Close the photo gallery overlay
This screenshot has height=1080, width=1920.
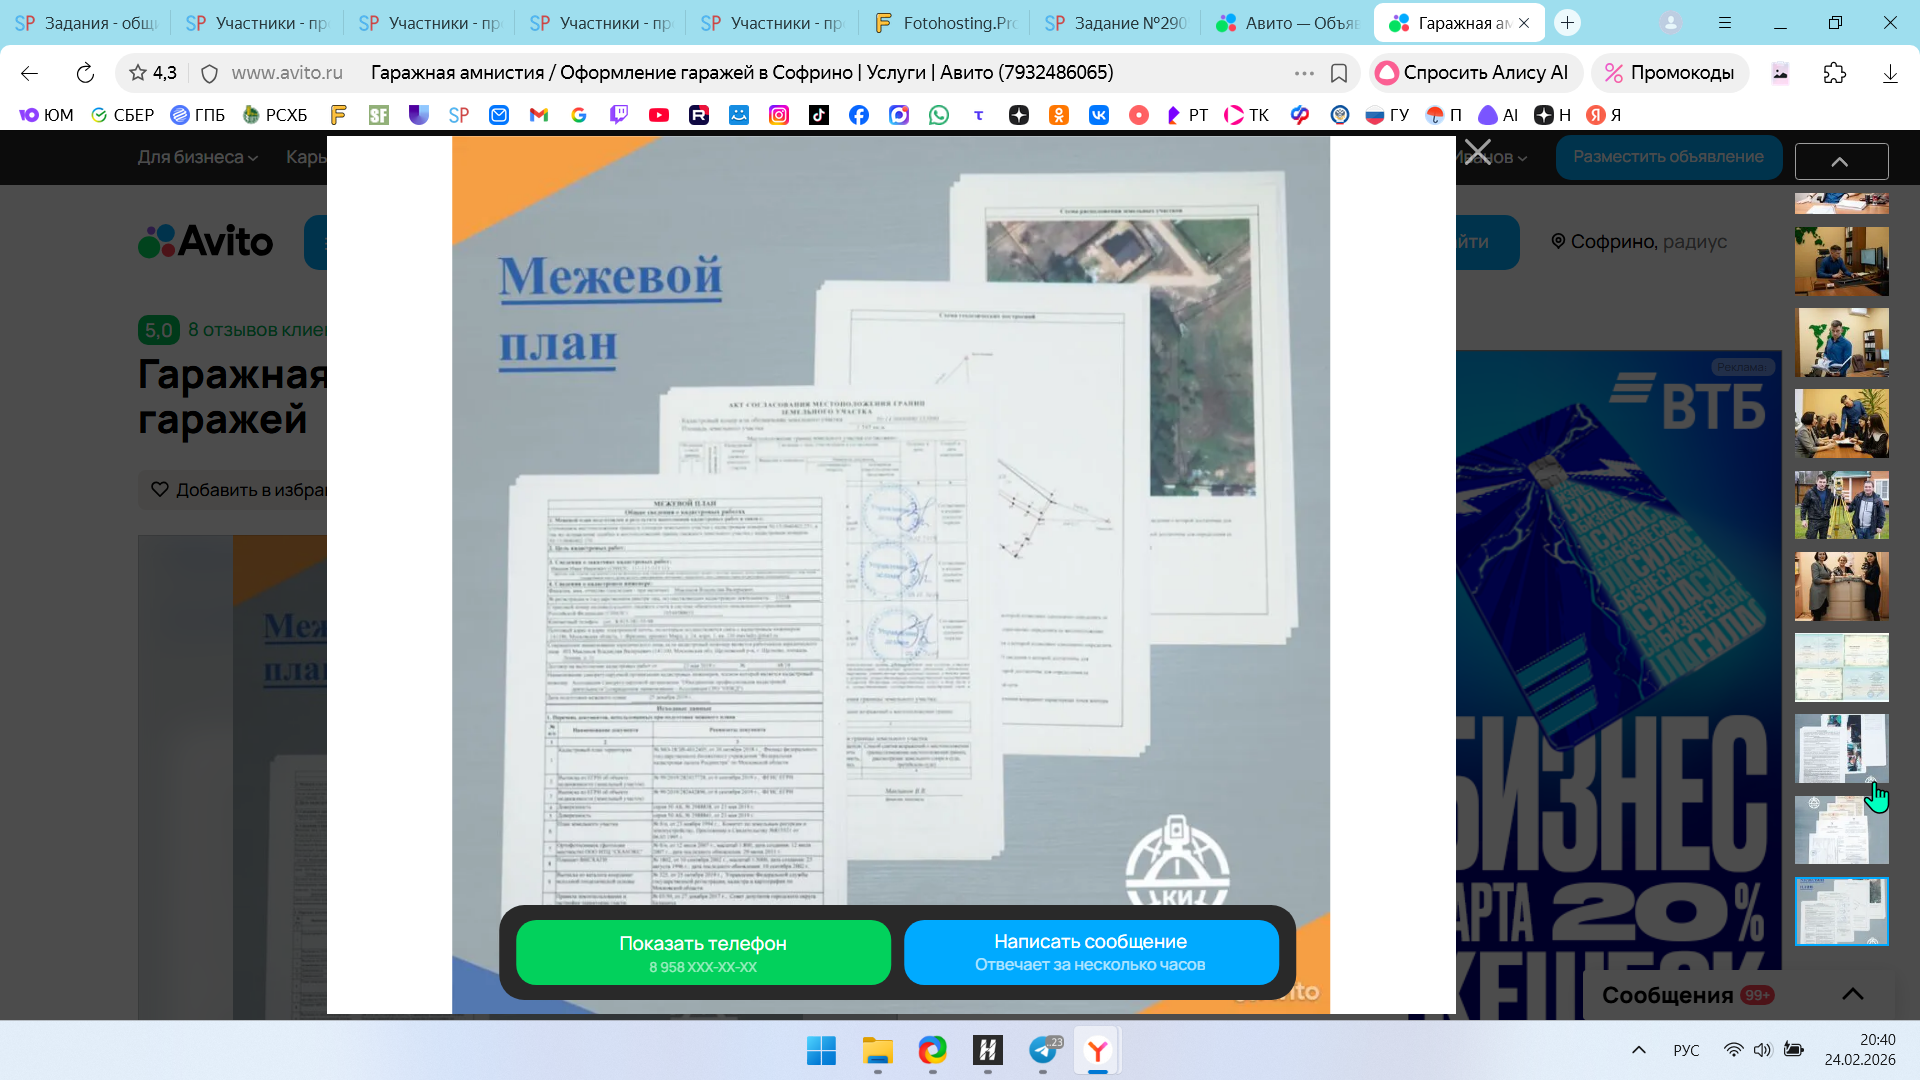coord(1477,153)
